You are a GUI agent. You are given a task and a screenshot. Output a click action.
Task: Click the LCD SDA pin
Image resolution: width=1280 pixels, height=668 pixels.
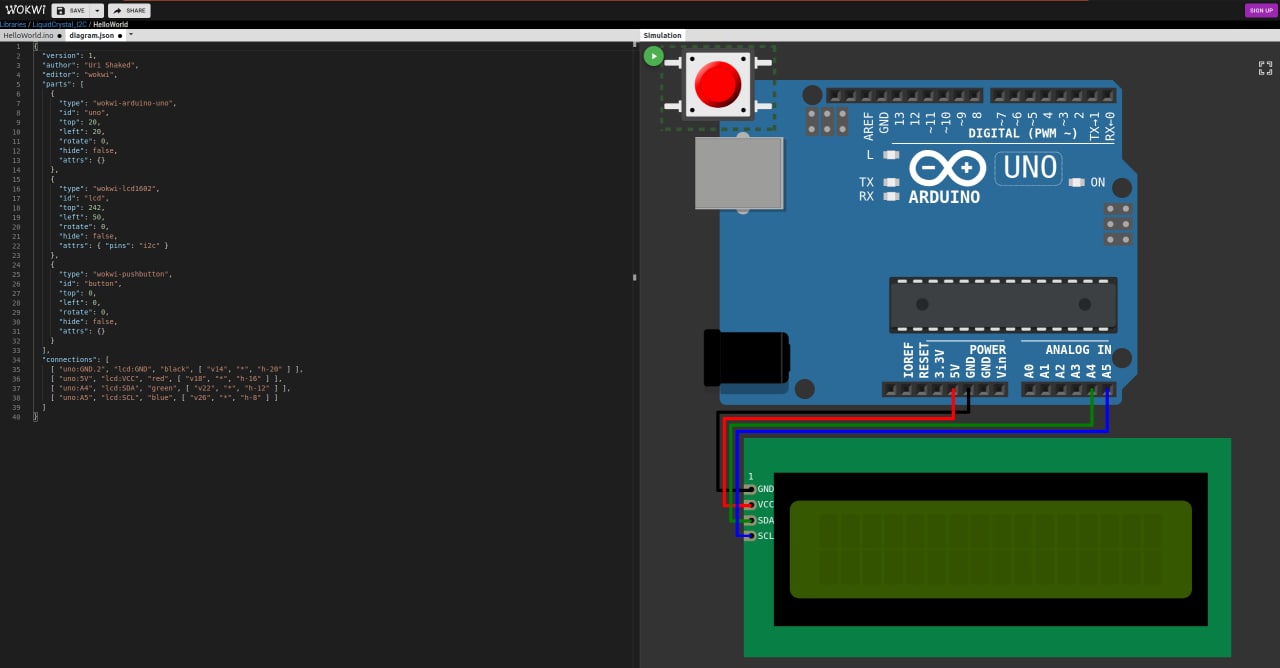click(751, 520)
